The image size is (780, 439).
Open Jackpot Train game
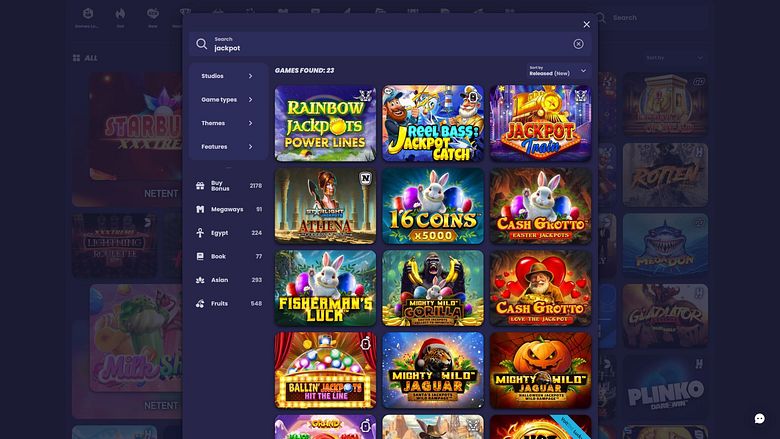tap(540, 123)
